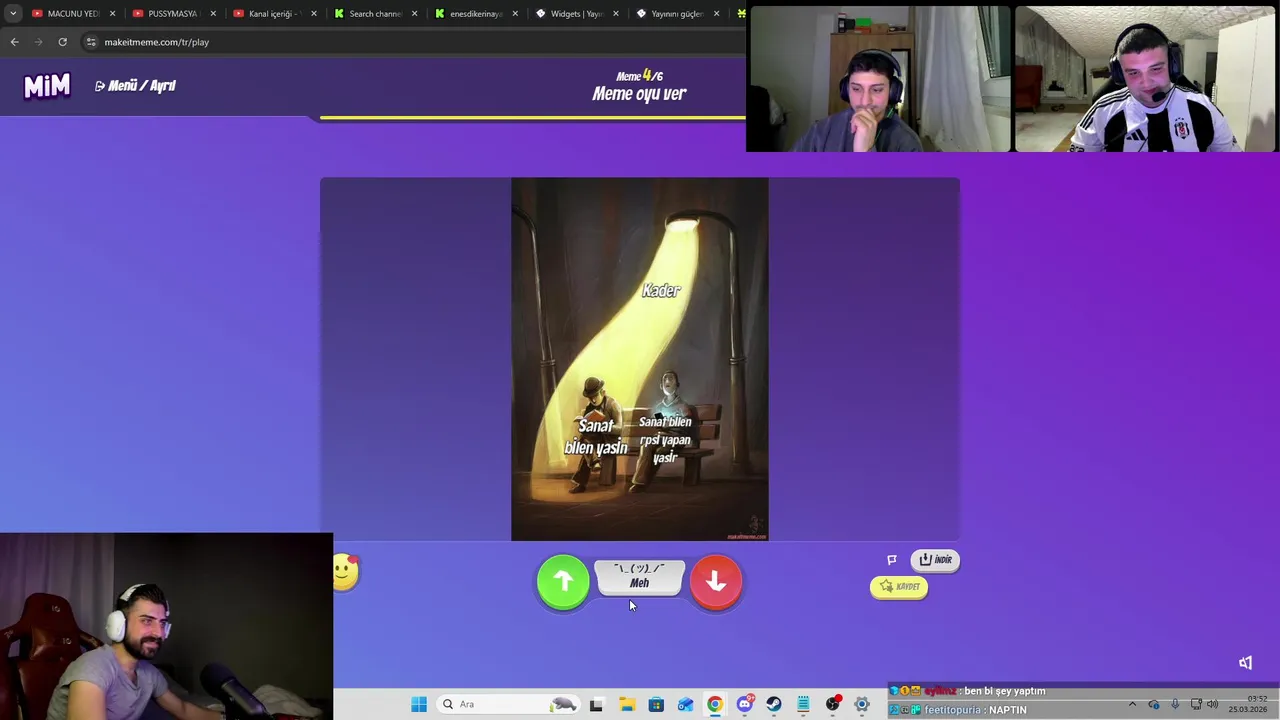The height and width of the screenshot is (720, 1280).
Task: Flag the meme using the flag icon
Action: click(892, 560)
